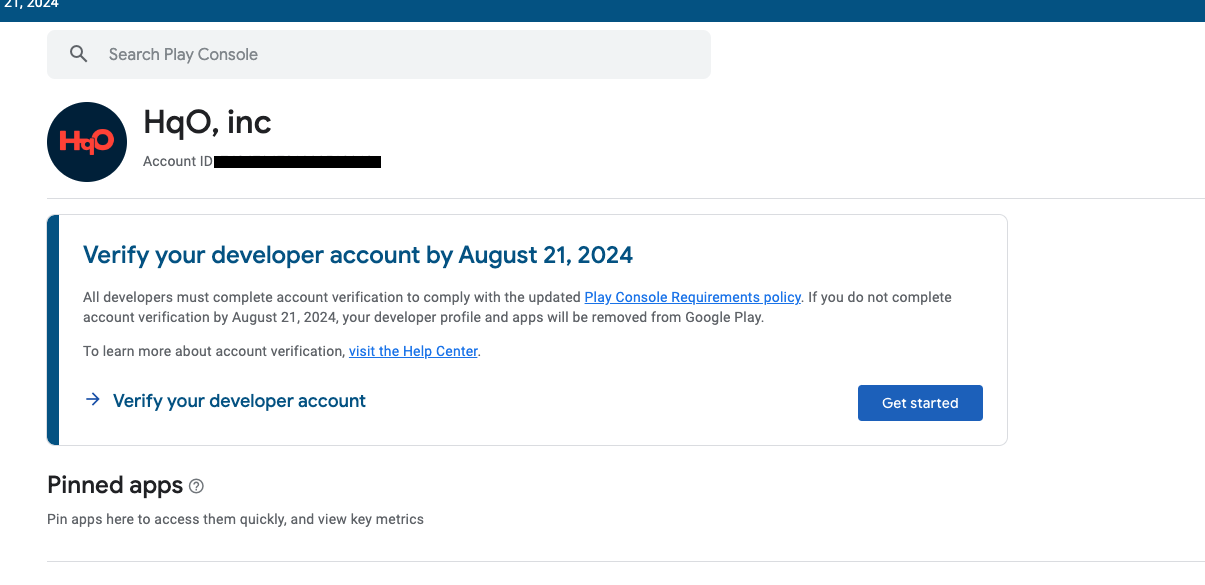Open the Play Console Requirements policy link
This screenshot has height=585, width=1205.
pyautogui.click(x=692, y=297)
